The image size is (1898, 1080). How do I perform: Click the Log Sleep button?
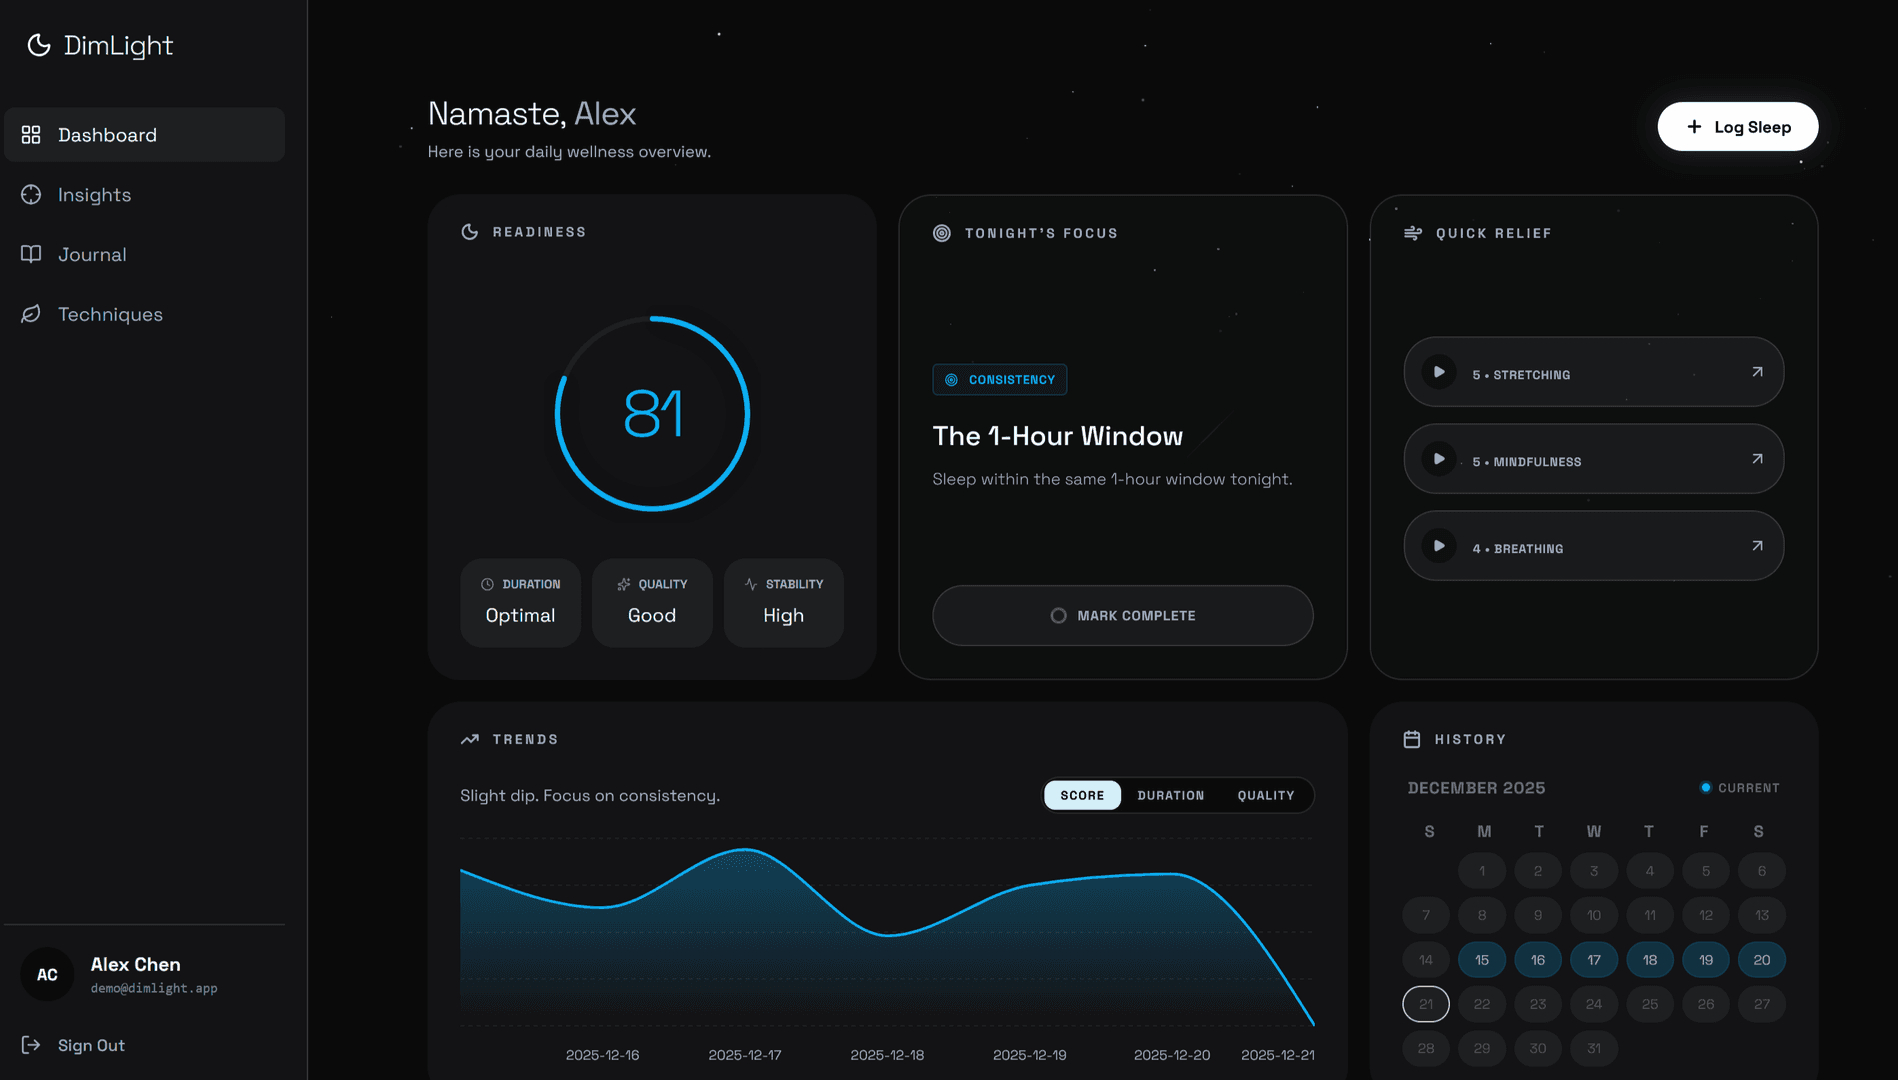tap(1737, 127)
